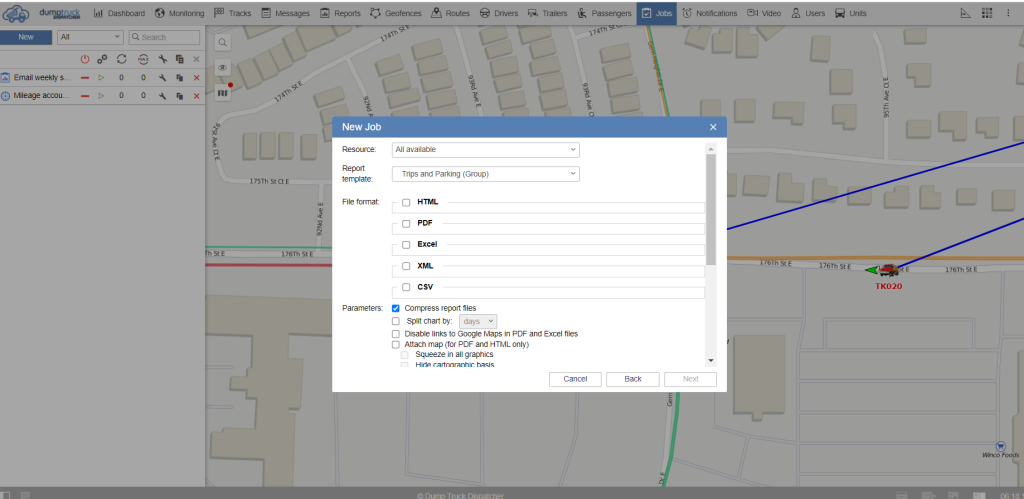Go to the Routes tab
1024x499 pixels.
452,13
